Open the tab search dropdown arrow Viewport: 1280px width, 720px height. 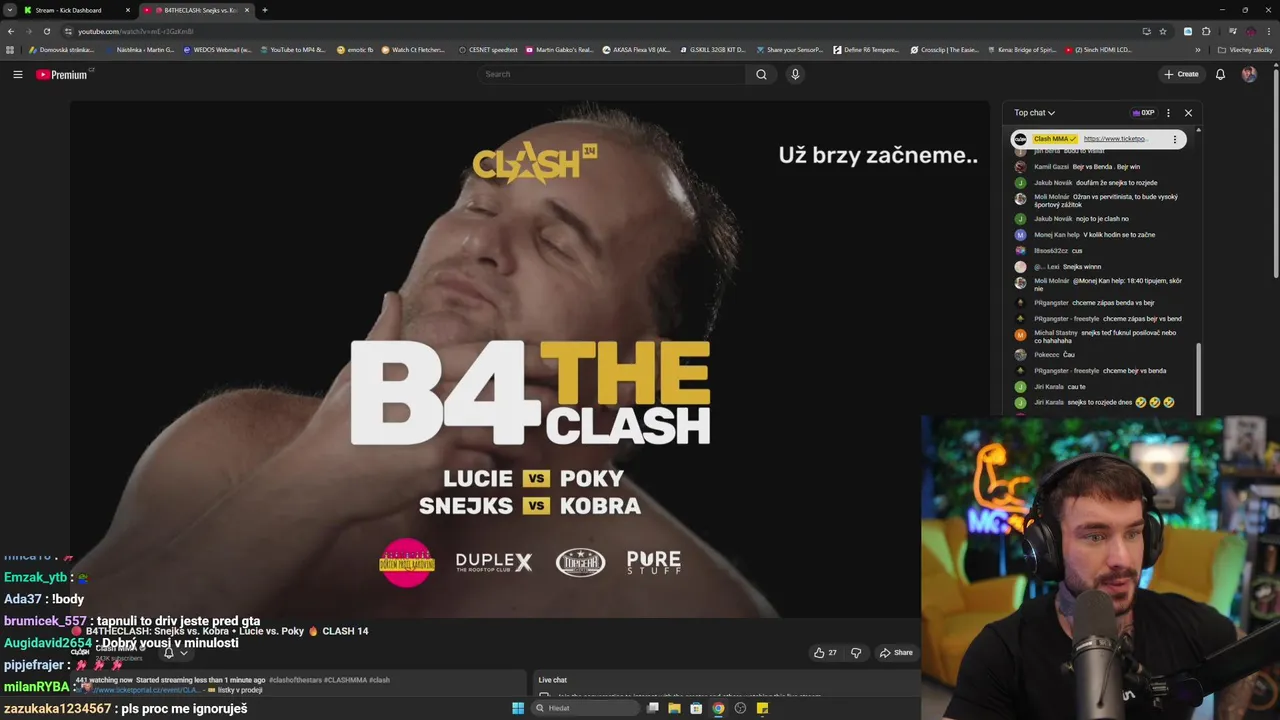click(x=9, y=10)
